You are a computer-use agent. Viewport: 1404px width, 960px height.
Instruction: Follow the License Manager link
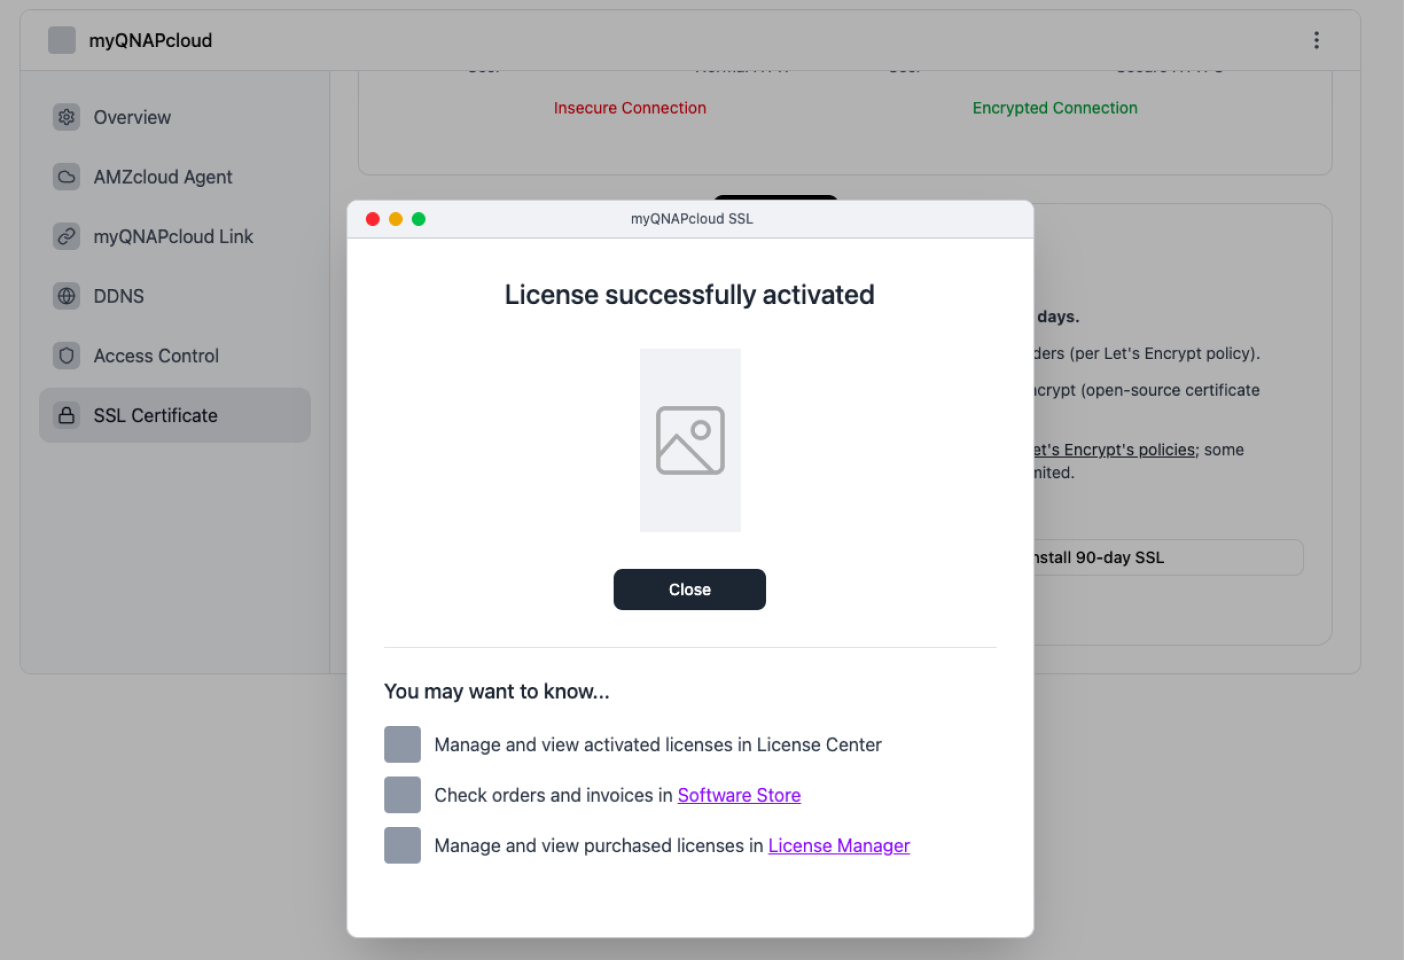tap(838, 846)
